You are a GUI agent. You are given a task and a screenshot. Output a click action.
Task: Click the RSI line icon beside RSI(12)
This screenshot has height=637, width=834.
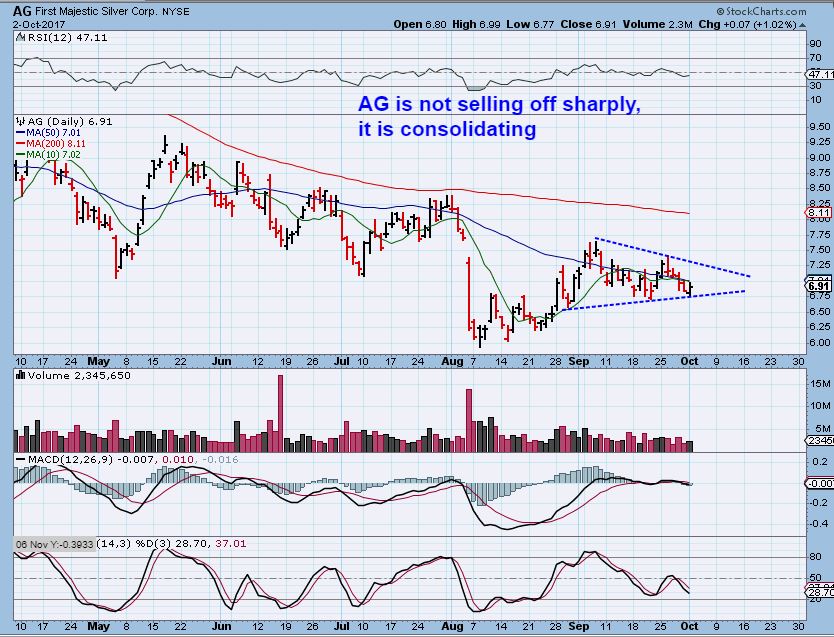click(x=20, y=37)
